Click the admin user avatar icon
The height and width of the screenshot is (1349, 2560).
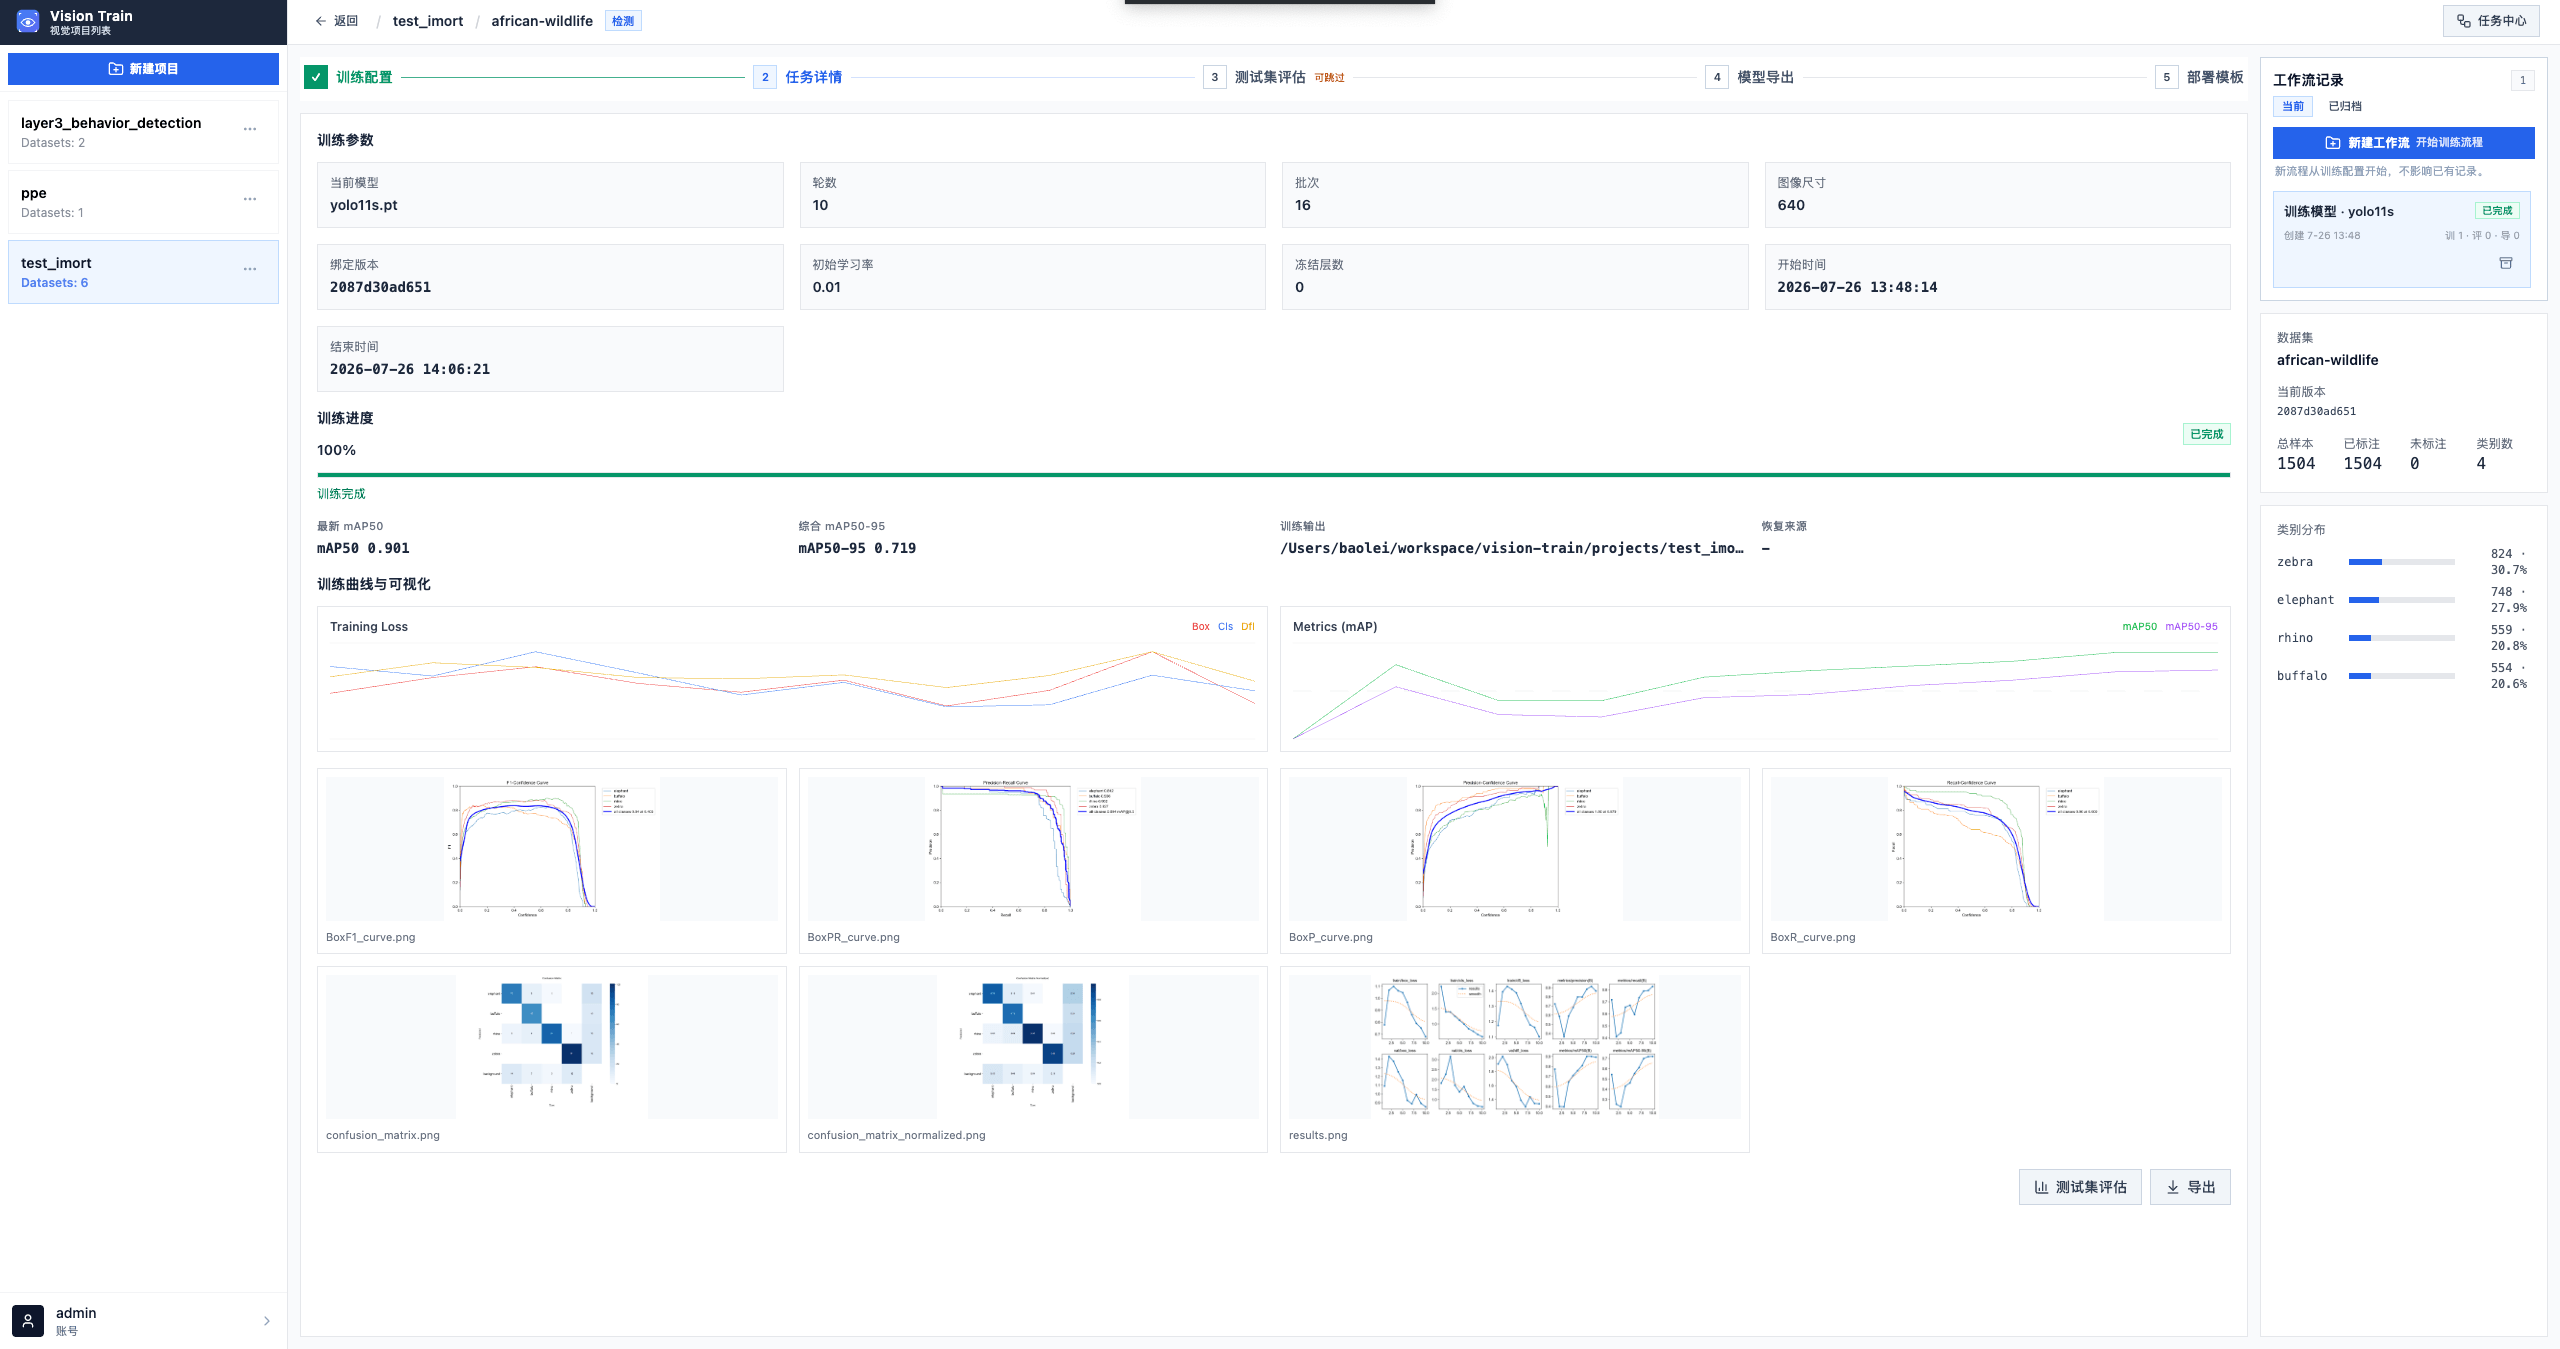coord(28,1321)
